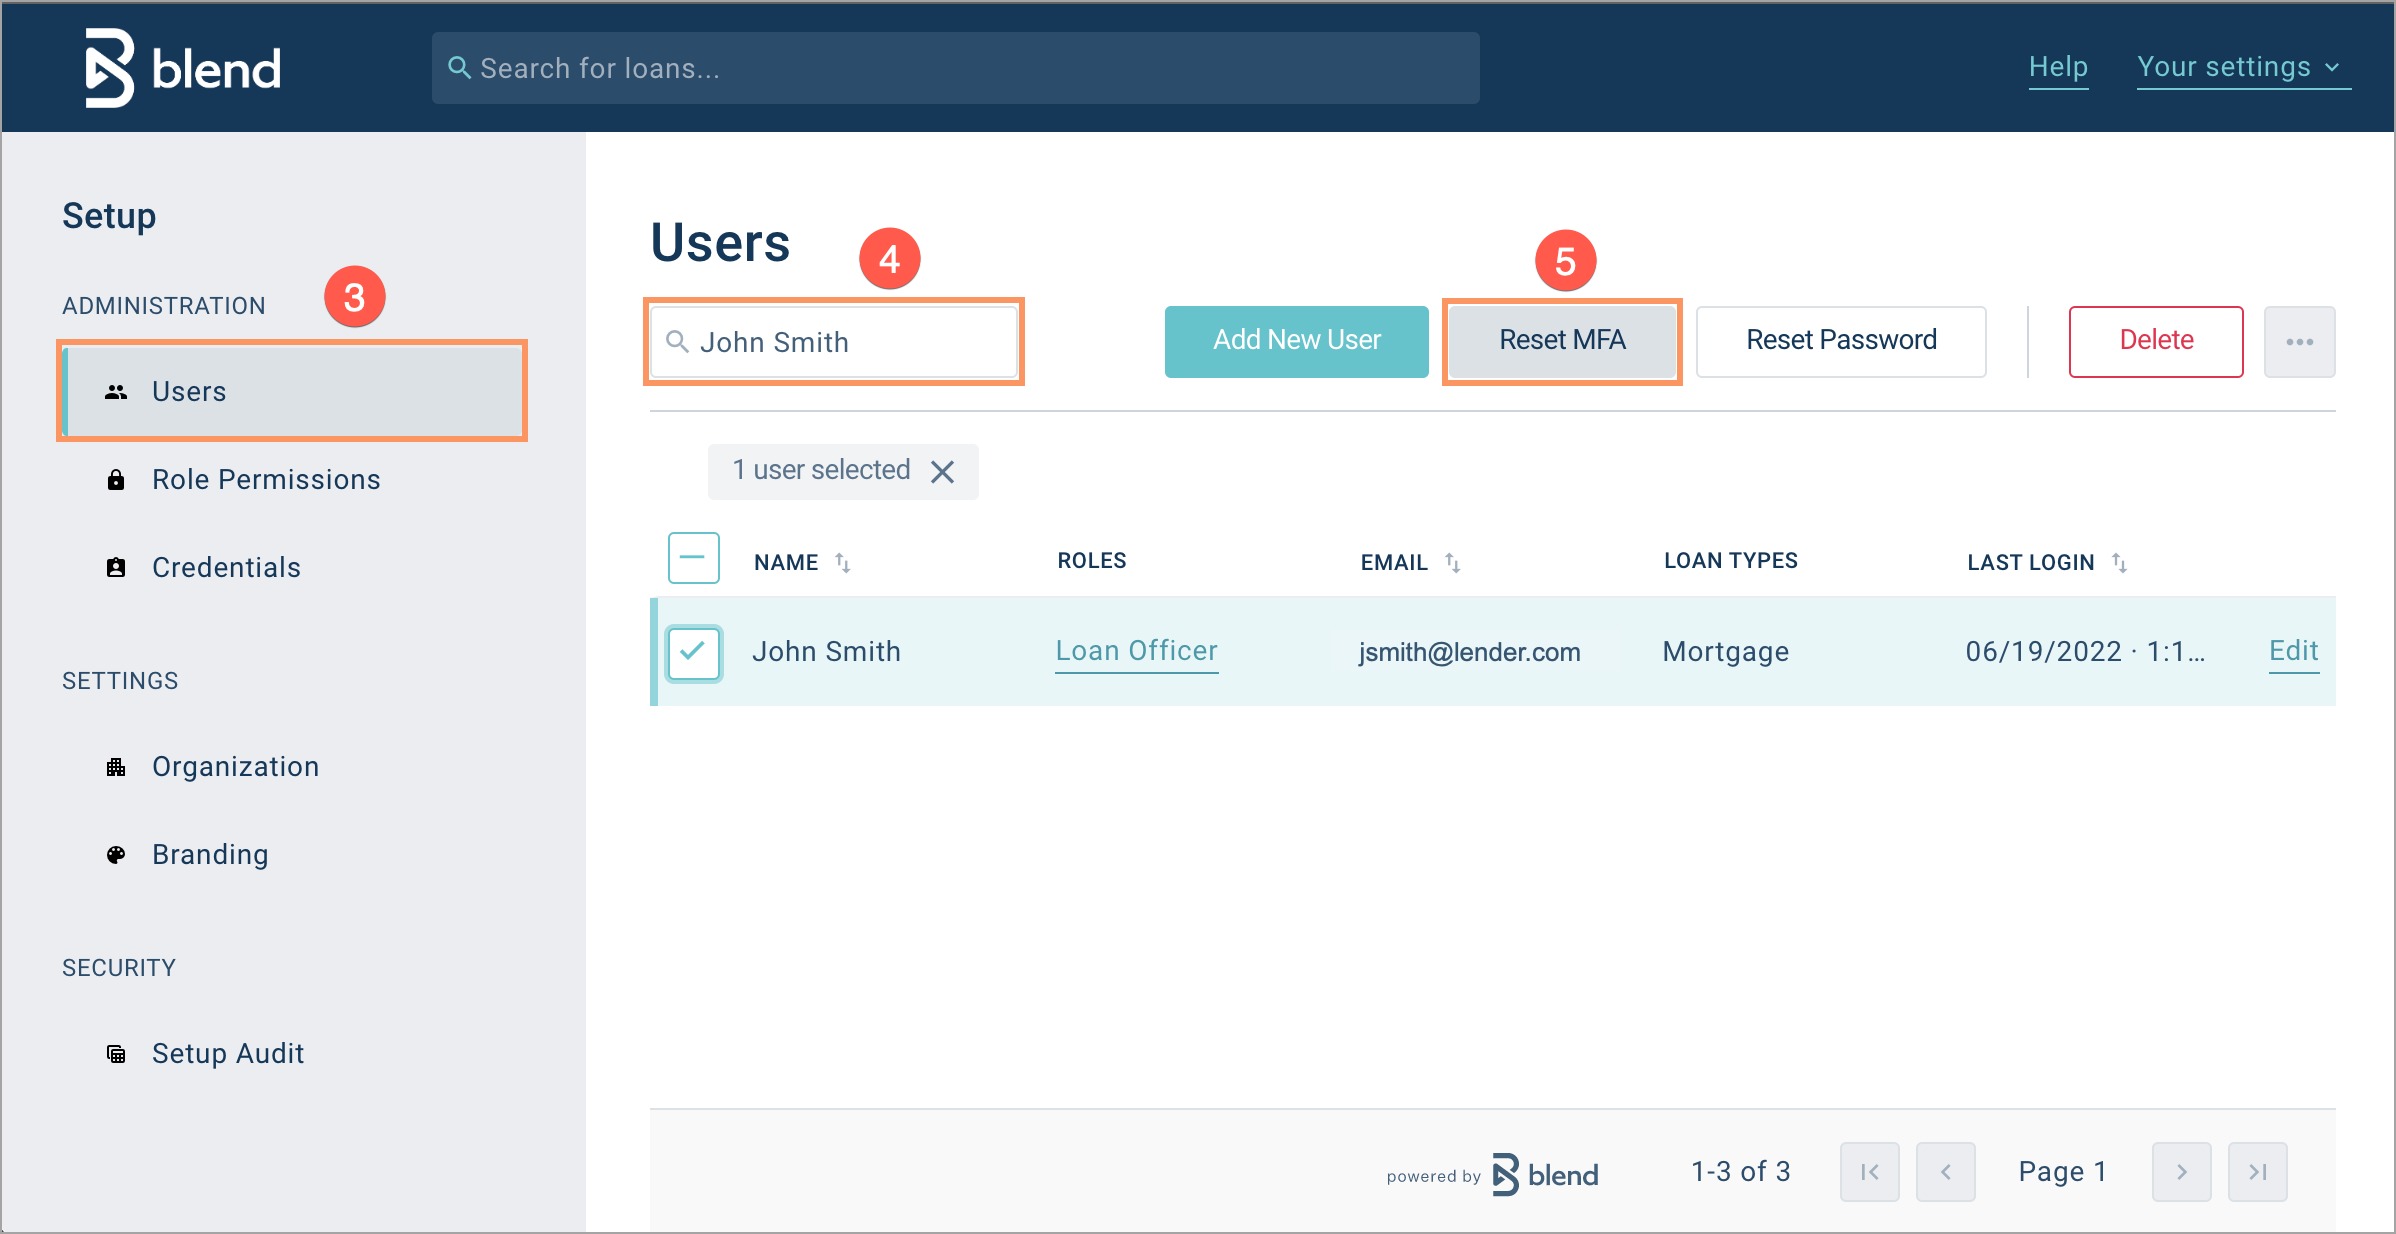Viewport: 2396px width, 1234px height.
Task: Click the Role Permissions lock icon
Action: point(116,480)
